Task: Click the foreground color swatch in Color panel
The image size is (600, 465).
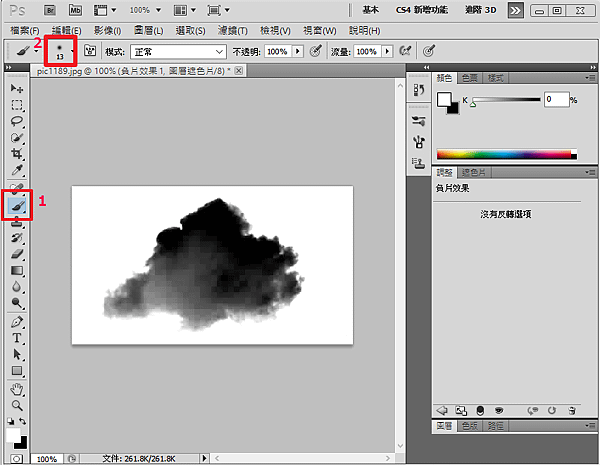Action: [444, 99]
